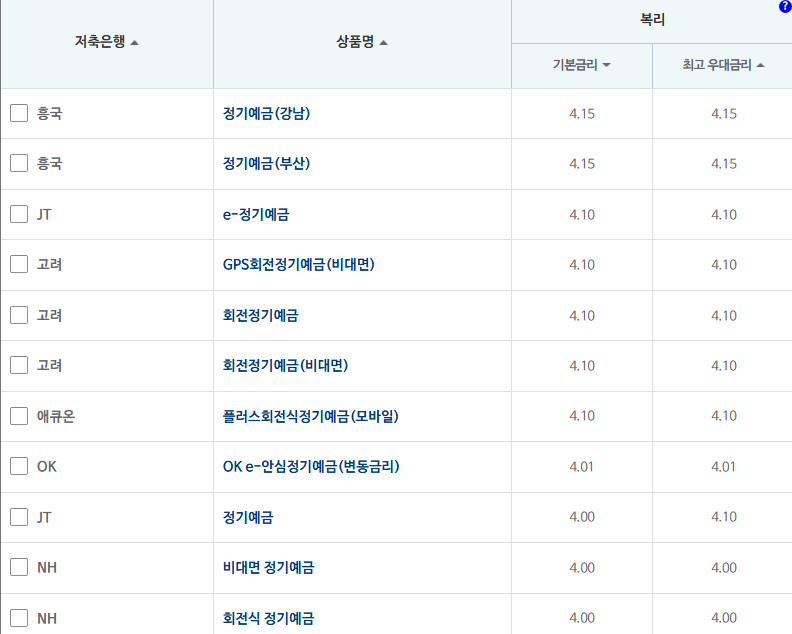
Task: Click 4.01 base rate in OK row
Action: click(581, 467)
